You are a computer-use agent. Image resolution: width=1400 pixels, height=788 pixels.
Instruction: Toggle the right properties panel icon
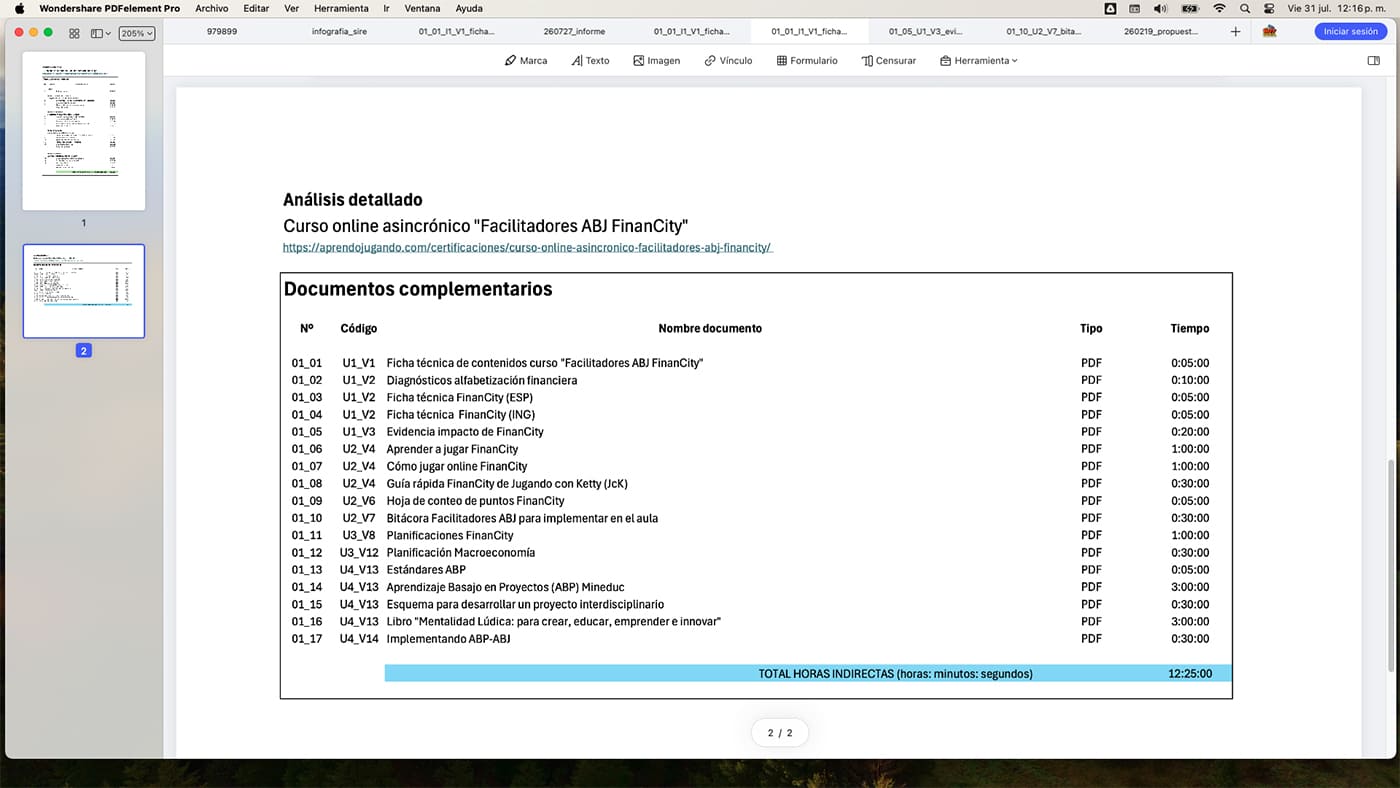(x=1373, y=61)
